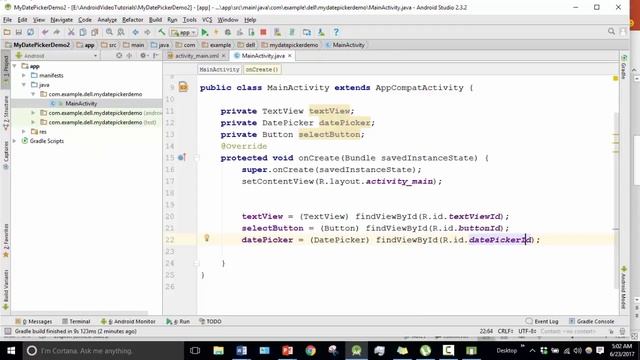The height and width of the screenshot is (360, 640).
Task: Click the navigate Forward arrow icon
Action: [147, 32]
